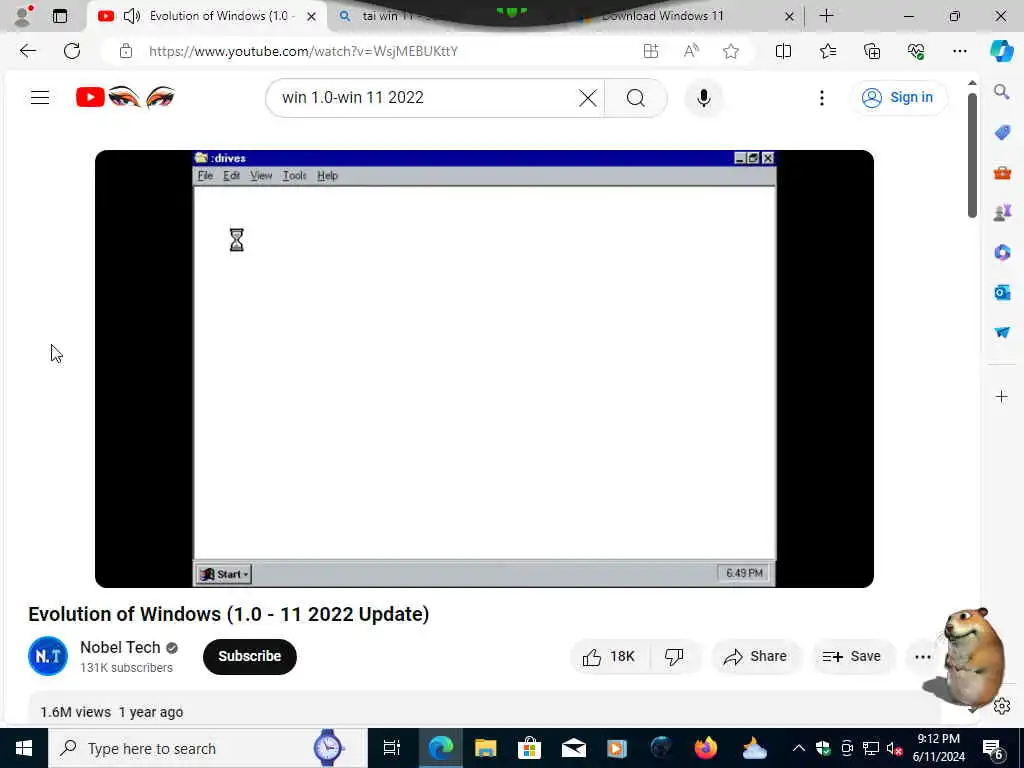
Task: Open sidebar Microsoft 365 icon
Action: click(x=1002, y=252)
